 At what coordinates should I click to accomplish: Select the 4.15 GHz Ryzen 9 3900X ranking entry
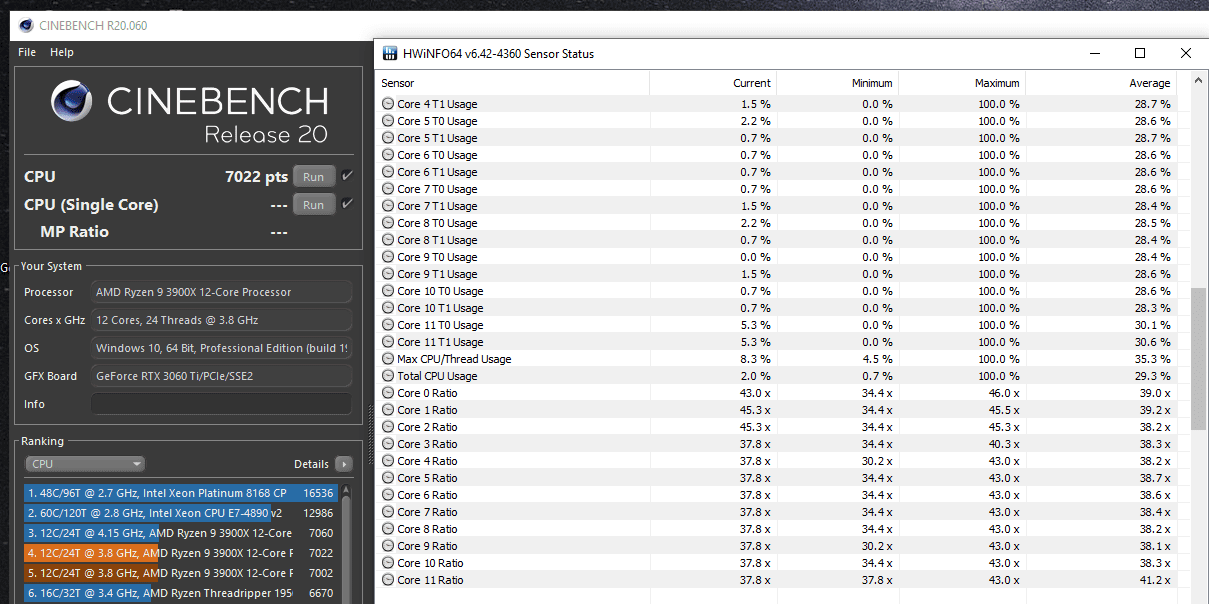180,533
